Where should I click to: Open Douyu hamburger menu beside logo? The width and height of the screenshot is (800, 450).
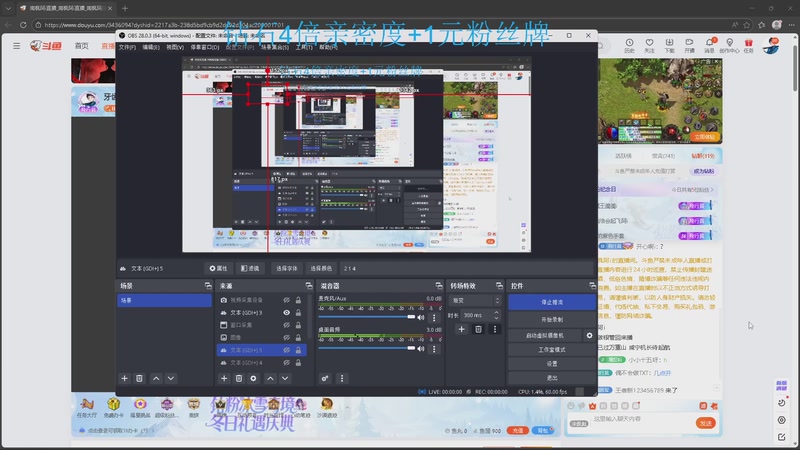click(17, 45)
